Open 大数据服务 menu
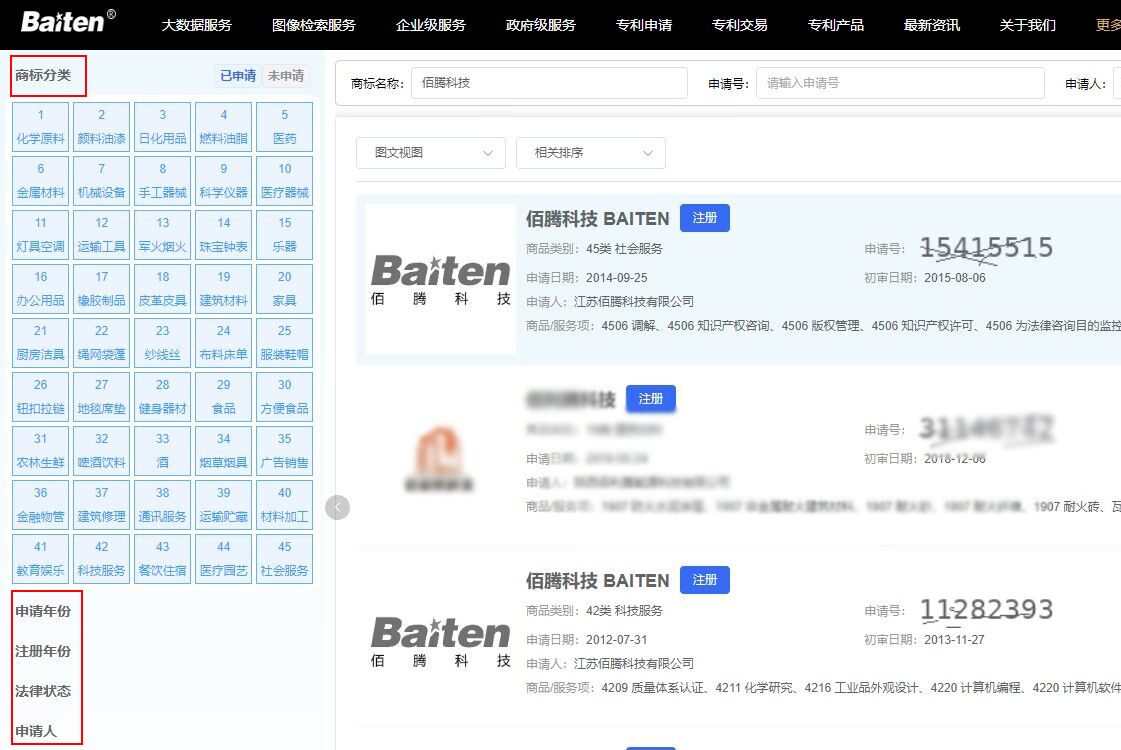Image resolution: width=1121 pixels, height=750 pixels. coord(197,25)
